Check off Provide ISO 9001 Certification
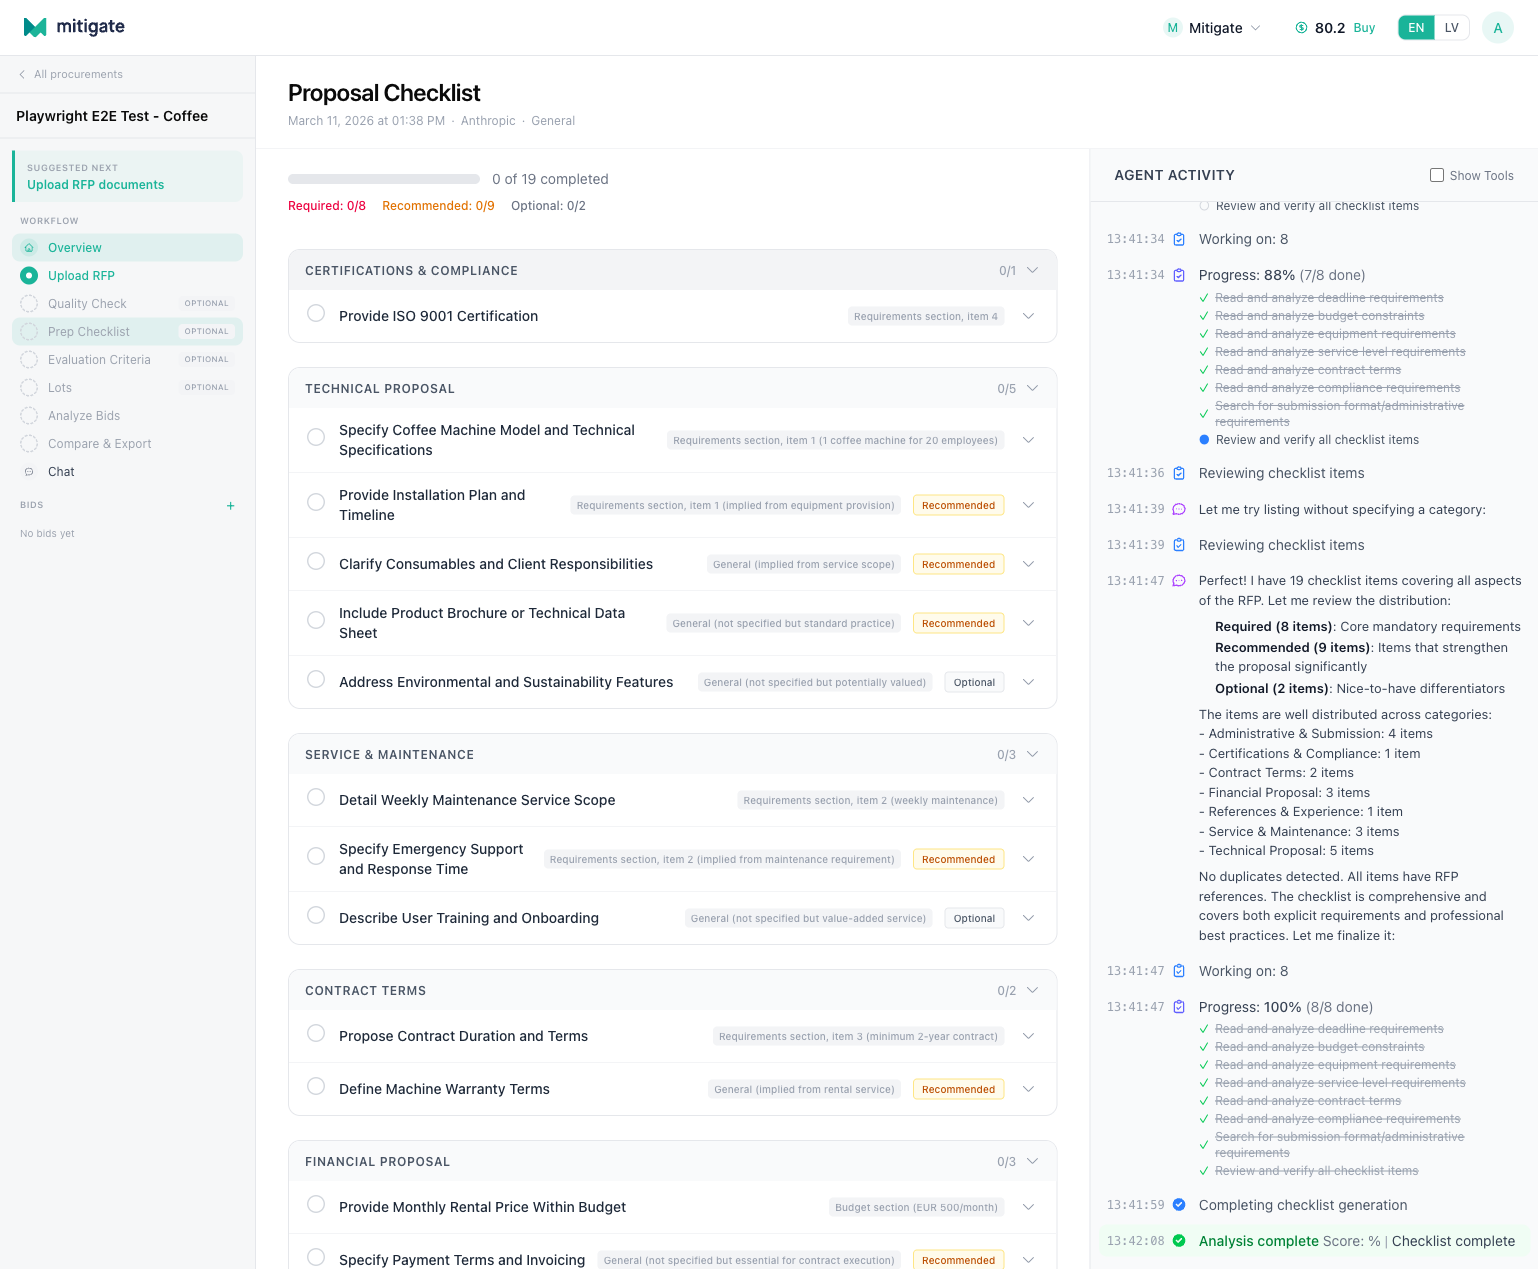This screenshot has width=1538, height=1269. [316, 313]
